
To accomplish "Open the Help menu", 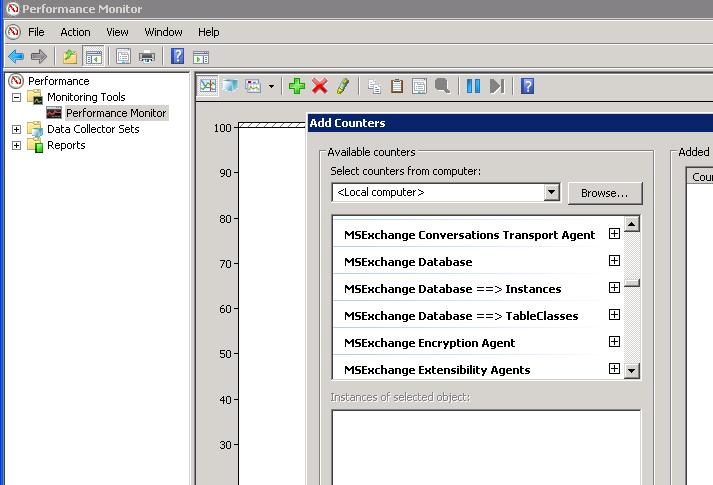I will 209,32.
